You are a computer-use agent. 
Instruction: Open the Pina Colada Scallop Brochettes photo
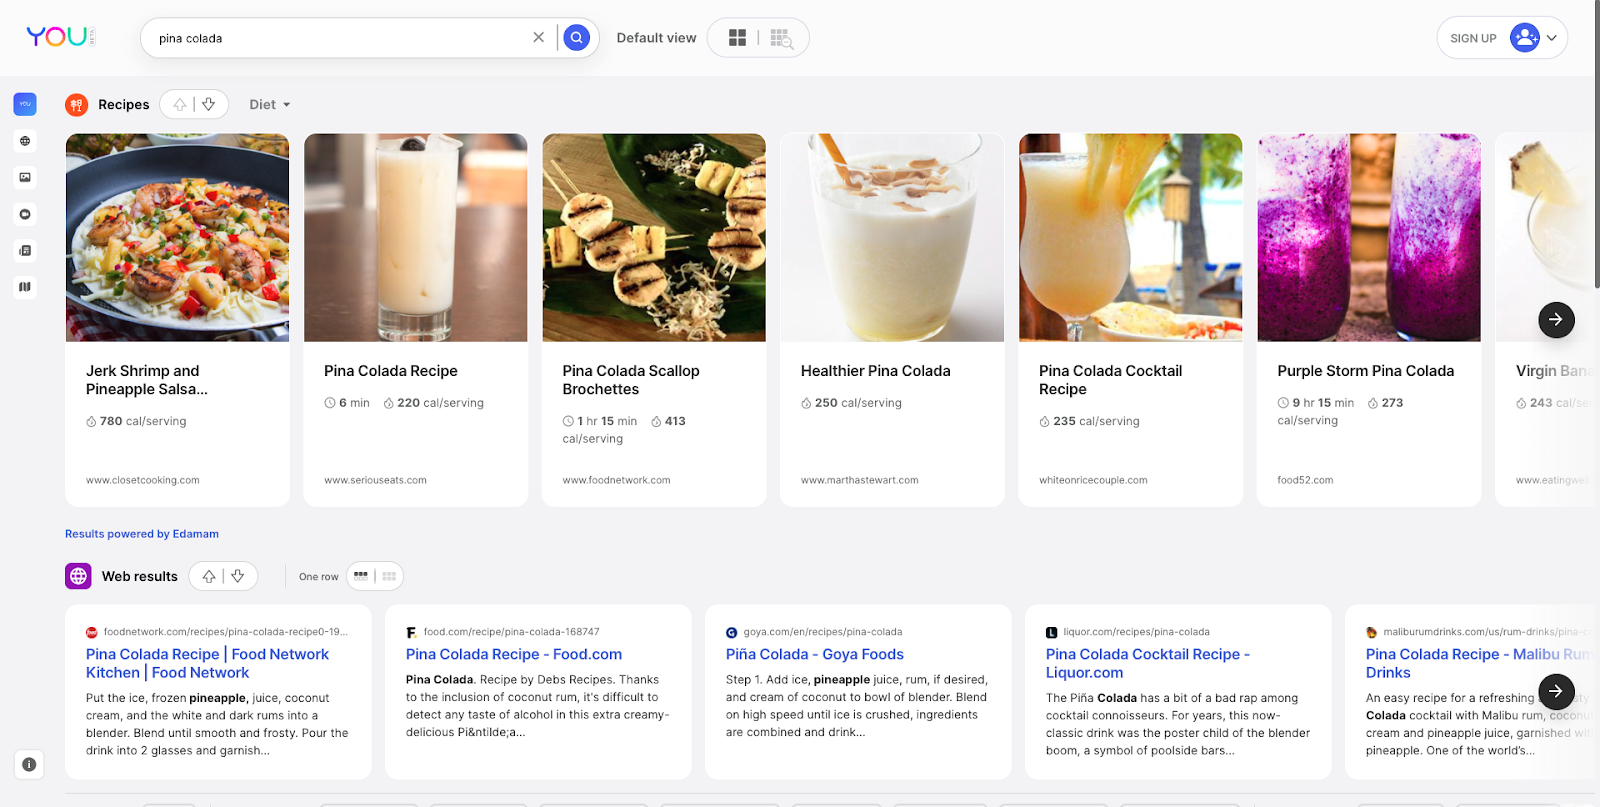654,237
